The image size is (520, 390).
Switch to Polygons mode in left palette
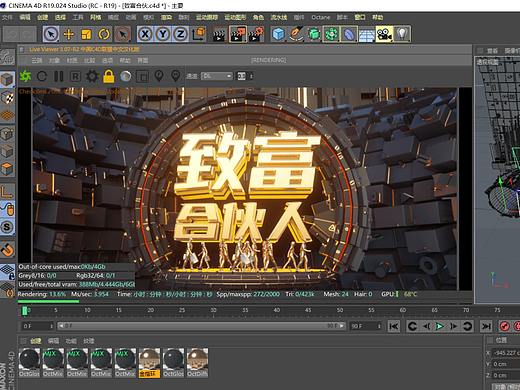click(7, 169)
